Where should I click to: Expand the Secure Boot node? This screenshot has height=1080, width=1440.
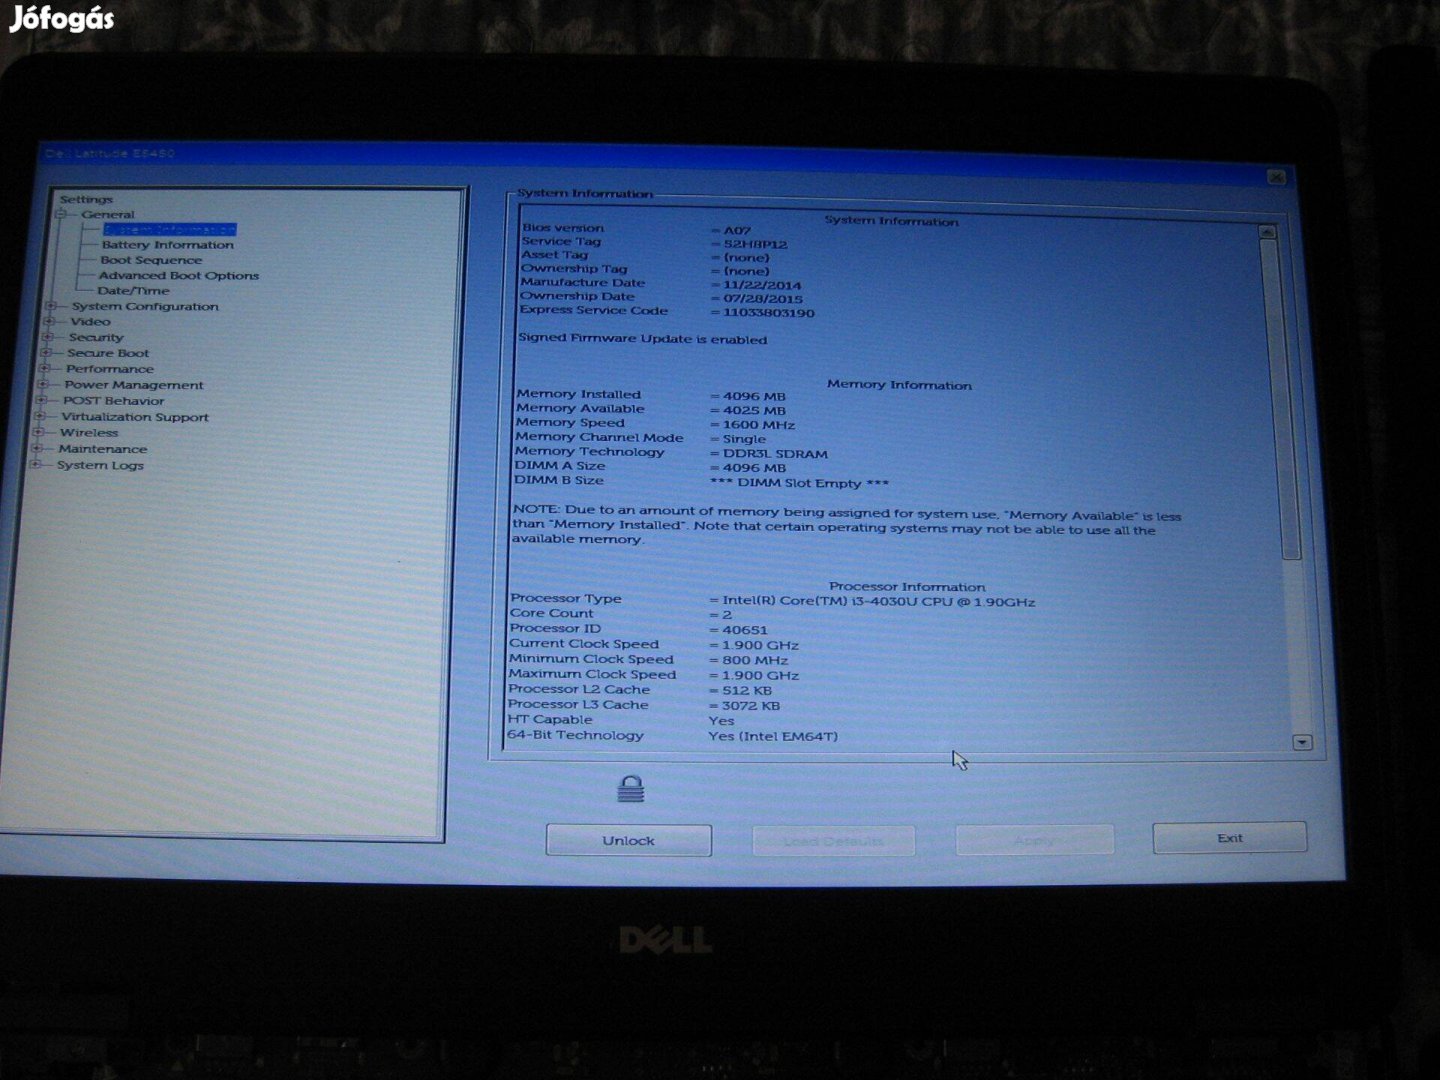pyautogui.click(x=46, y=353)
